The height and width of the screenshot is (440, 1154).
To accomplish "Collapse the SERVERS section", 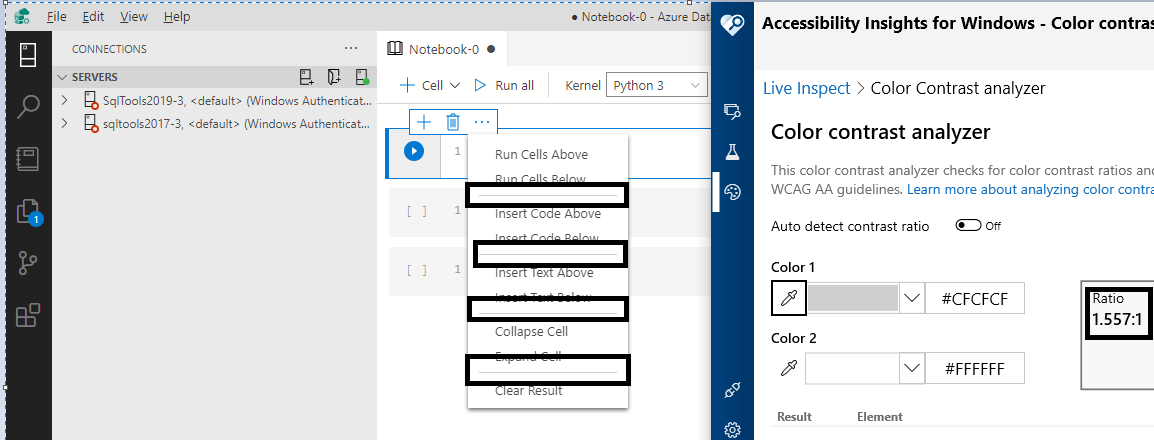I will coord(63,77).
